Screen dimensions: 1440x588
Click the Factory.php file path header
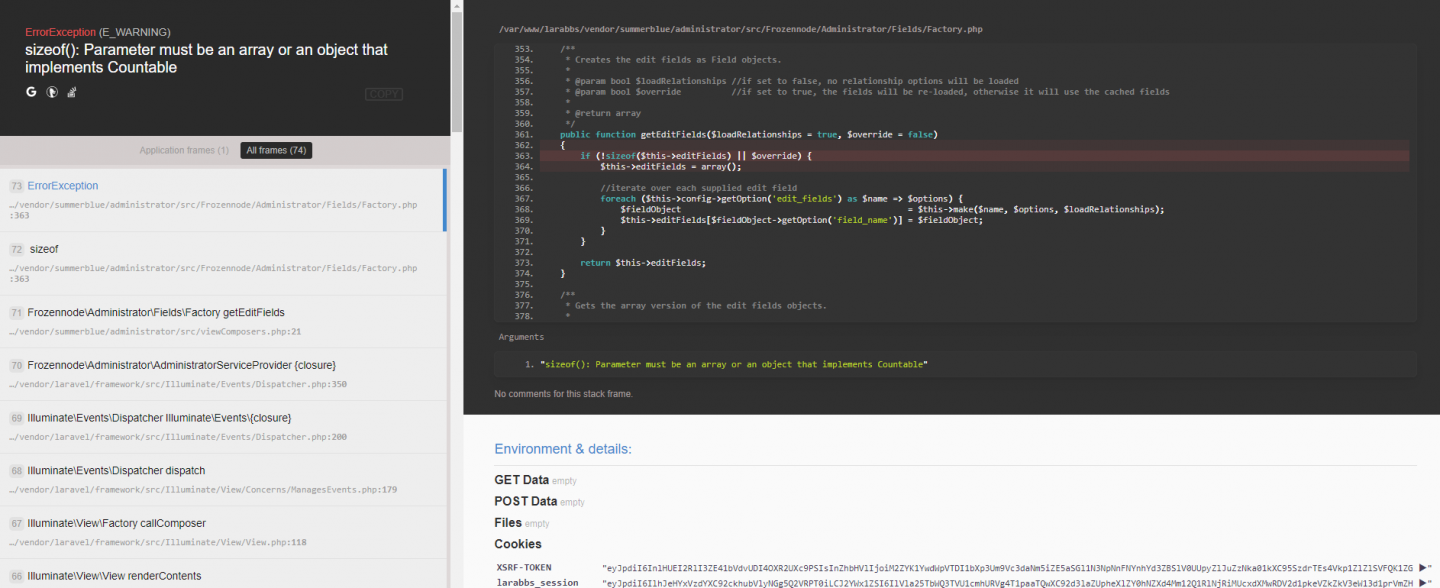pyautogui.click(x=740, y=30)
